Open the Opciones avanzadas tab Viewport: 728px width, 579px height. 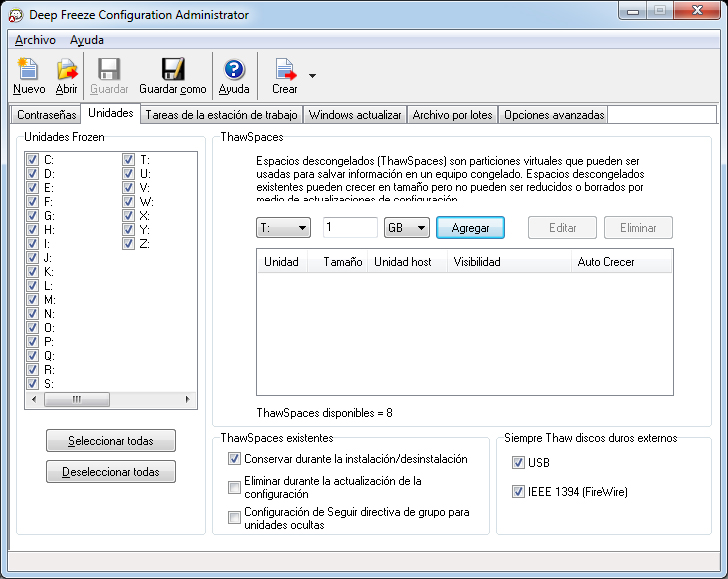point(554,115)
